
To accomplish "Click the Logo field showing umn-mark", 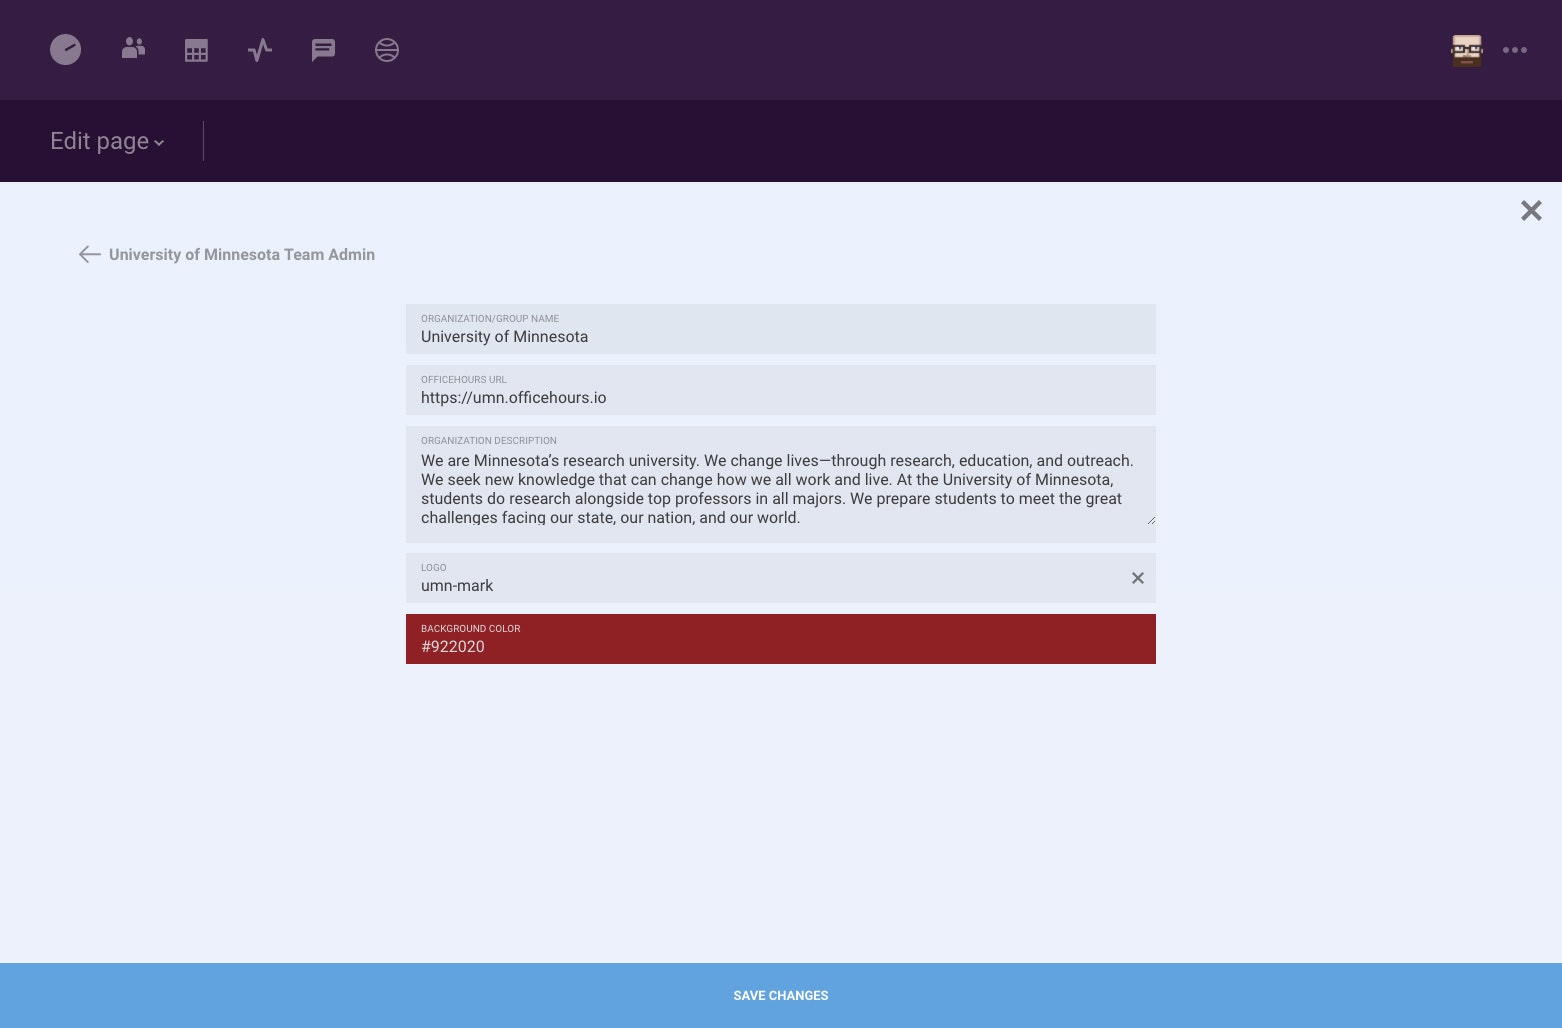I will 781,578.
